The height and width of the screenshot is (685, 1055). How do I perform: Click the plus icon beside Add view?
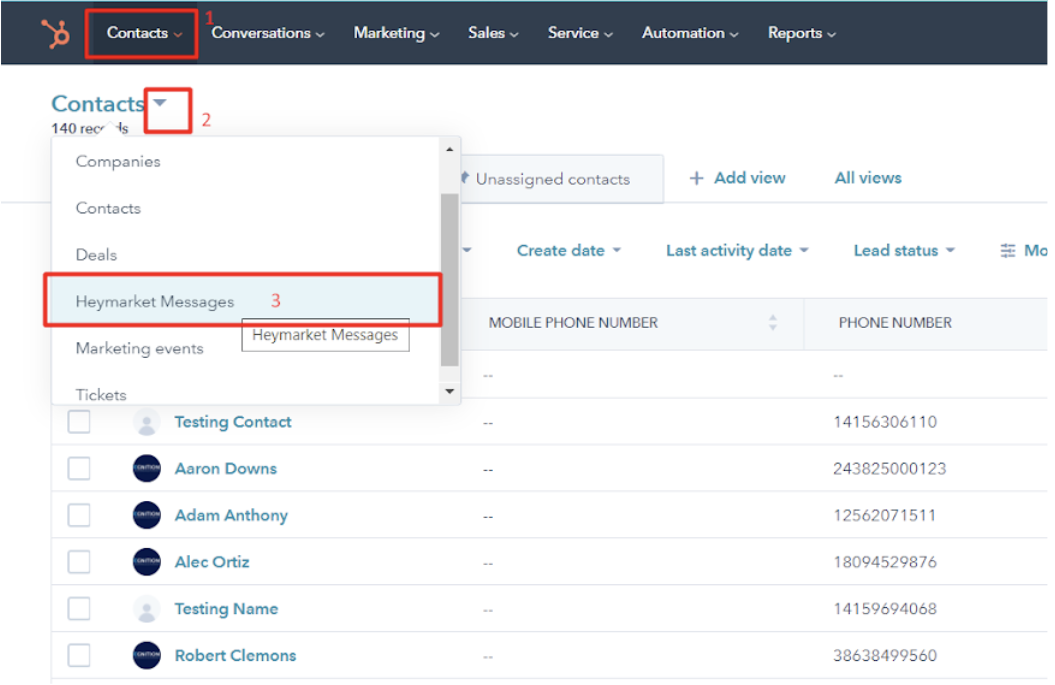click(696, 178)
